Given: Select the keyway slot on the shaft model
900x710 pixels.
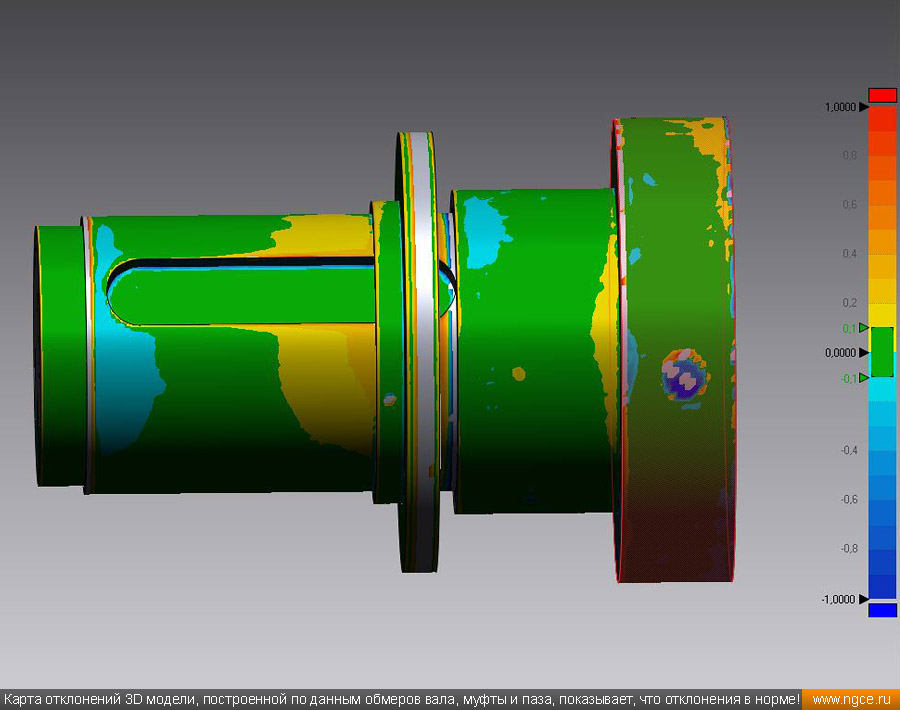Looking at the screenshot, I should coord(241,293).
